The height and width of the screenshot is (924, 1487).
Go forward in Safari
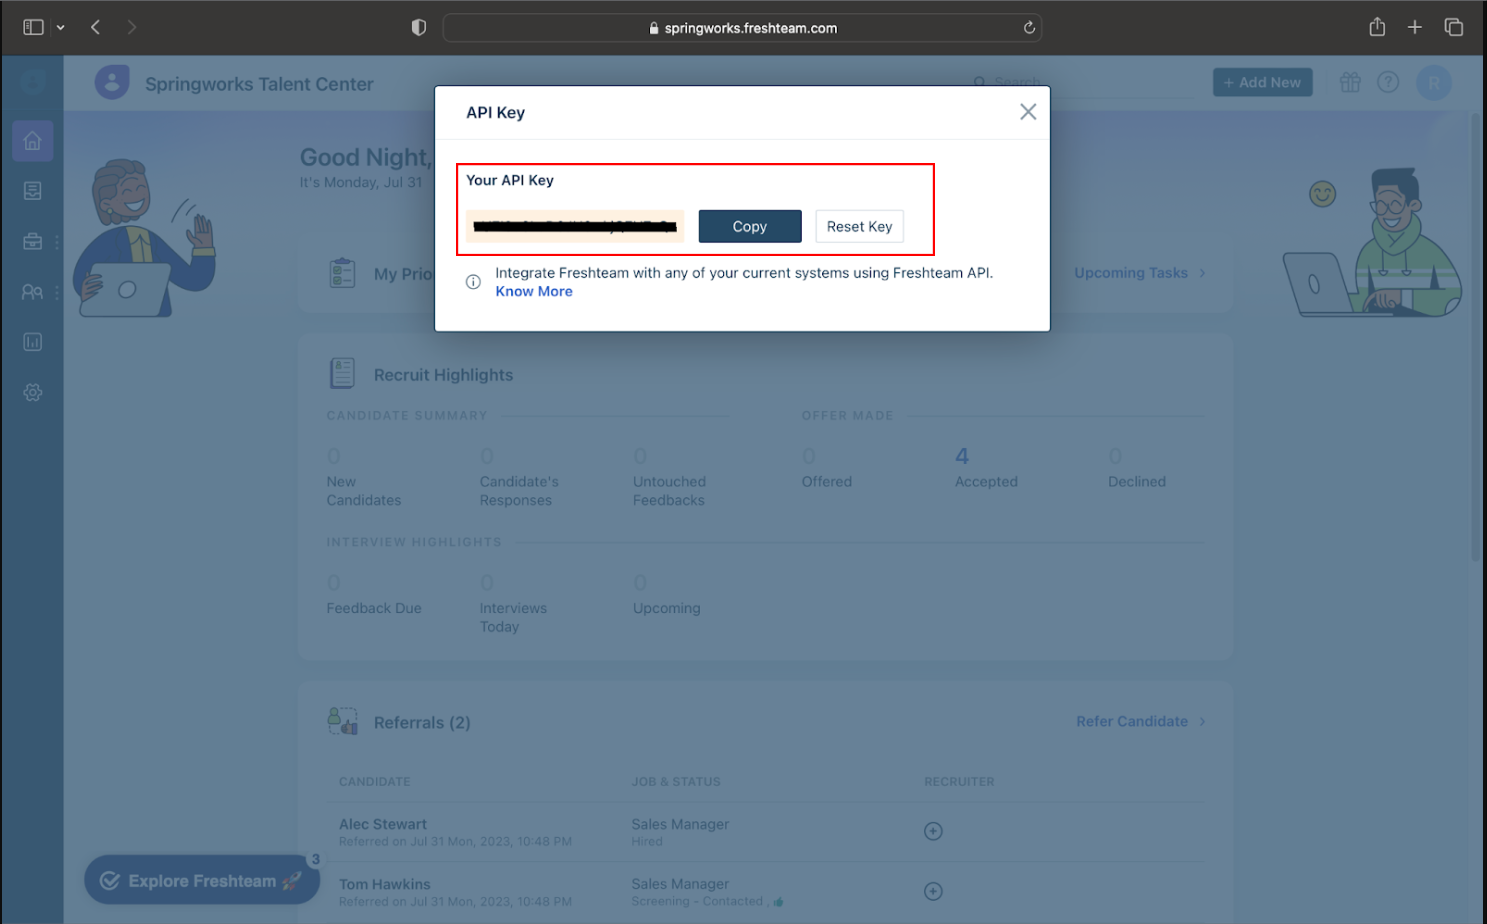[132, 27]
